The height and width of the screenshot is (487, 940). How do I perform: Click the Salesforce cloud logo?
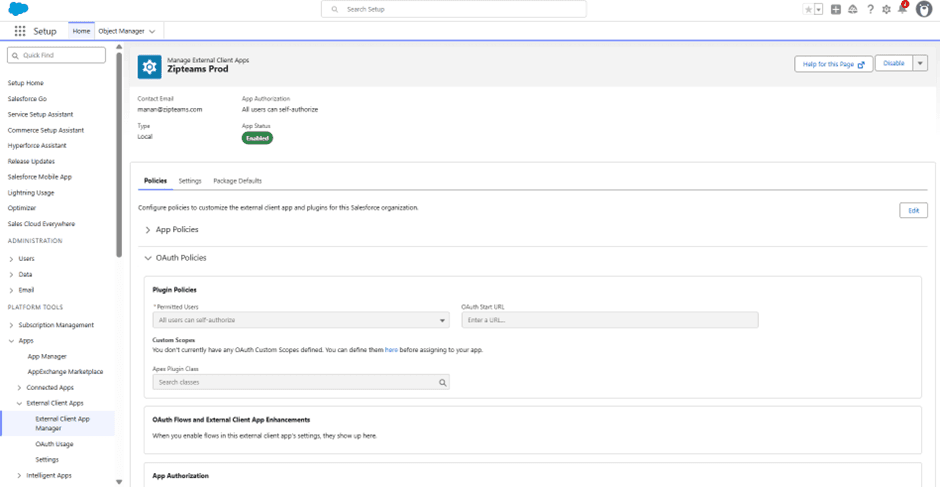[19, 10]
